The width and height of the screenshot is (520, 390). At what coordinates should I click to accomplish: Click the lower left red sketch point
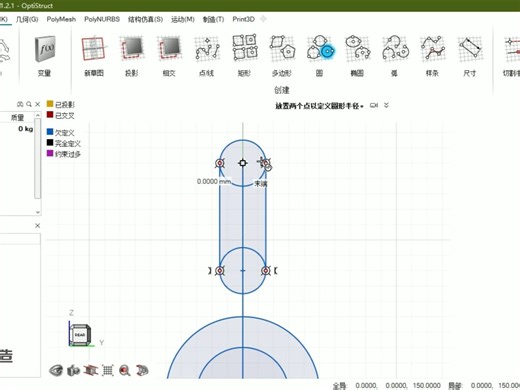(x=220, y=271)
